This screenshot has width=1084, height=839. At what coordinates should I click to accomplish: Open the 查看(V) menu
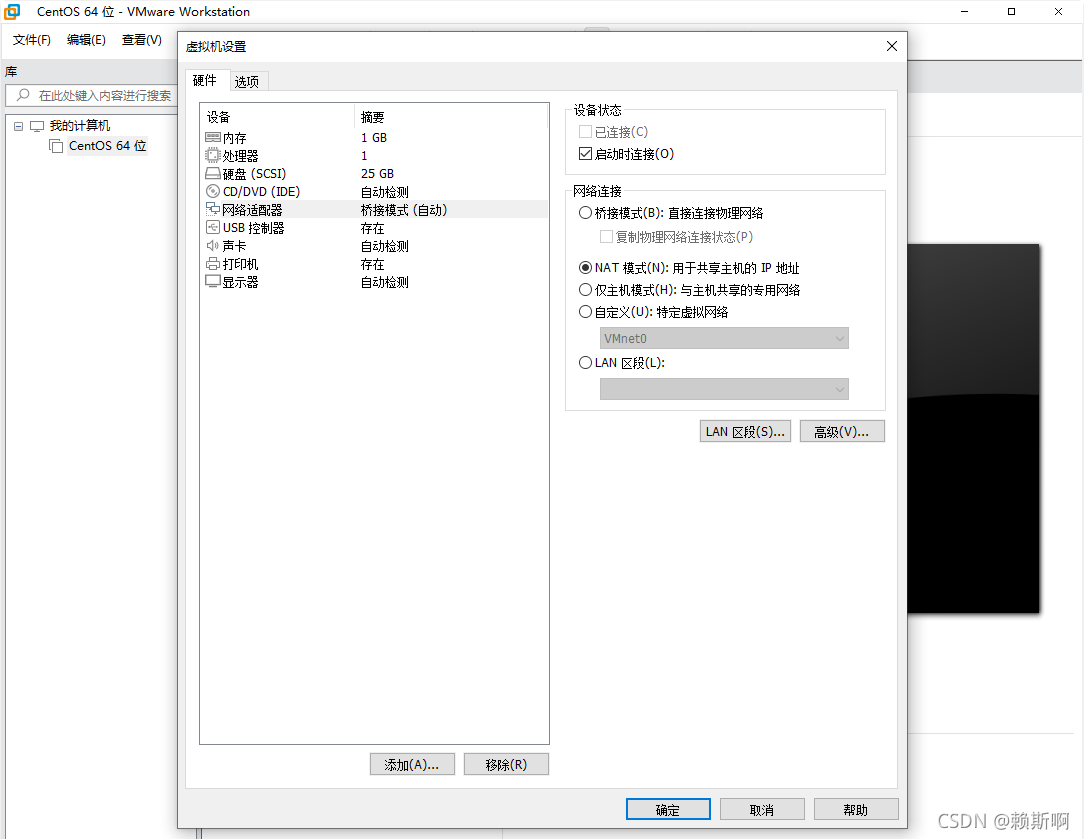click(x=142, y=39)
